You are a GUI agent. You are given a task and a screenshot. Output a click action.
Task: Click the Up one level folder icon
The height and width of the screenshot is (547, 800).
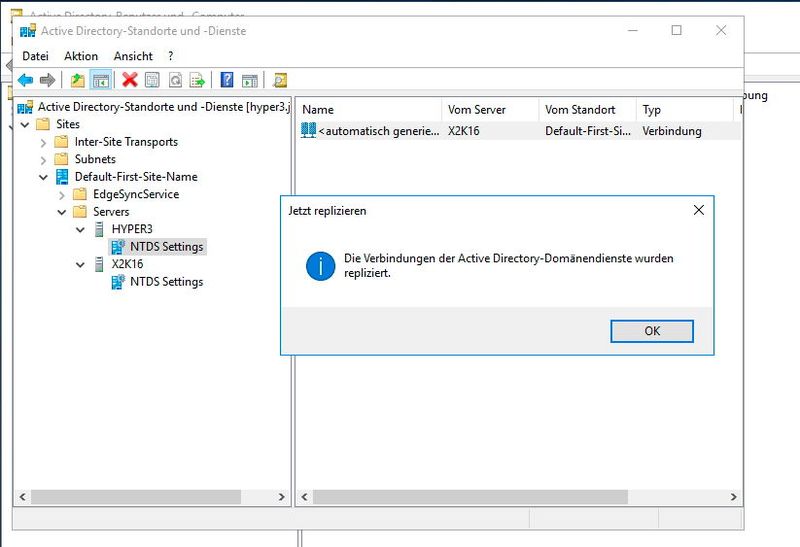(x=78, y=80)
